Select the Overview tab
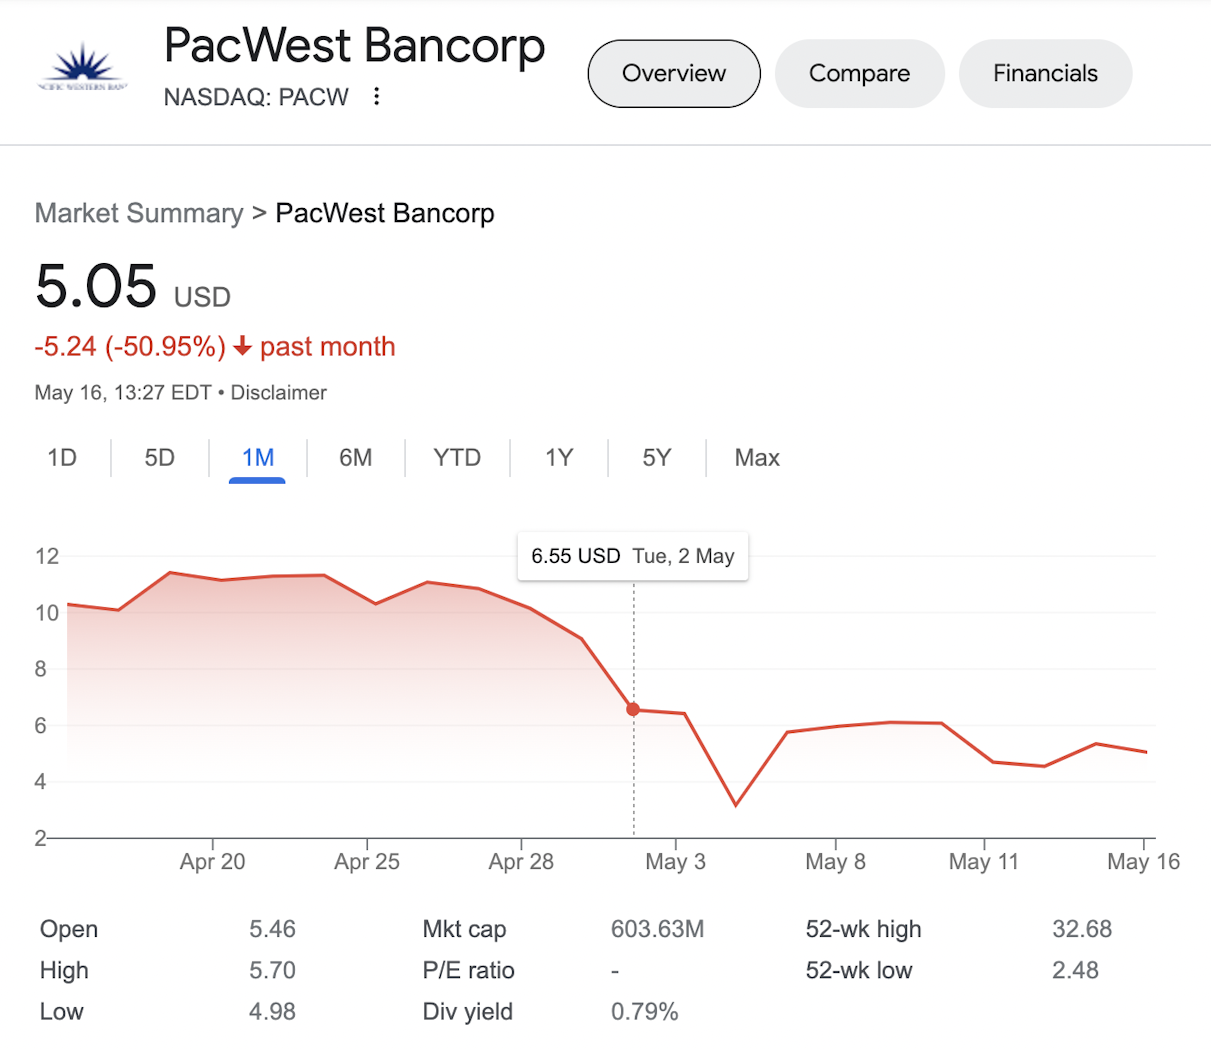 click(x=674, y=73)
